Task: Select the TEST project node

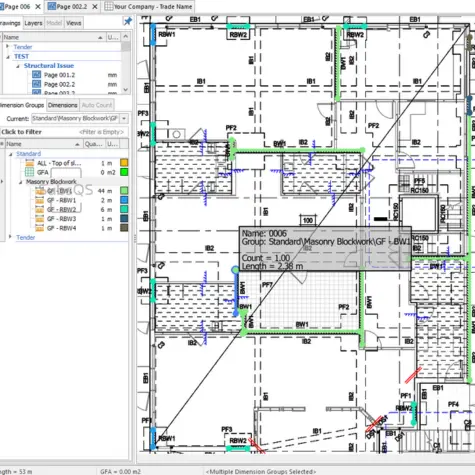Action: point(21,56)
